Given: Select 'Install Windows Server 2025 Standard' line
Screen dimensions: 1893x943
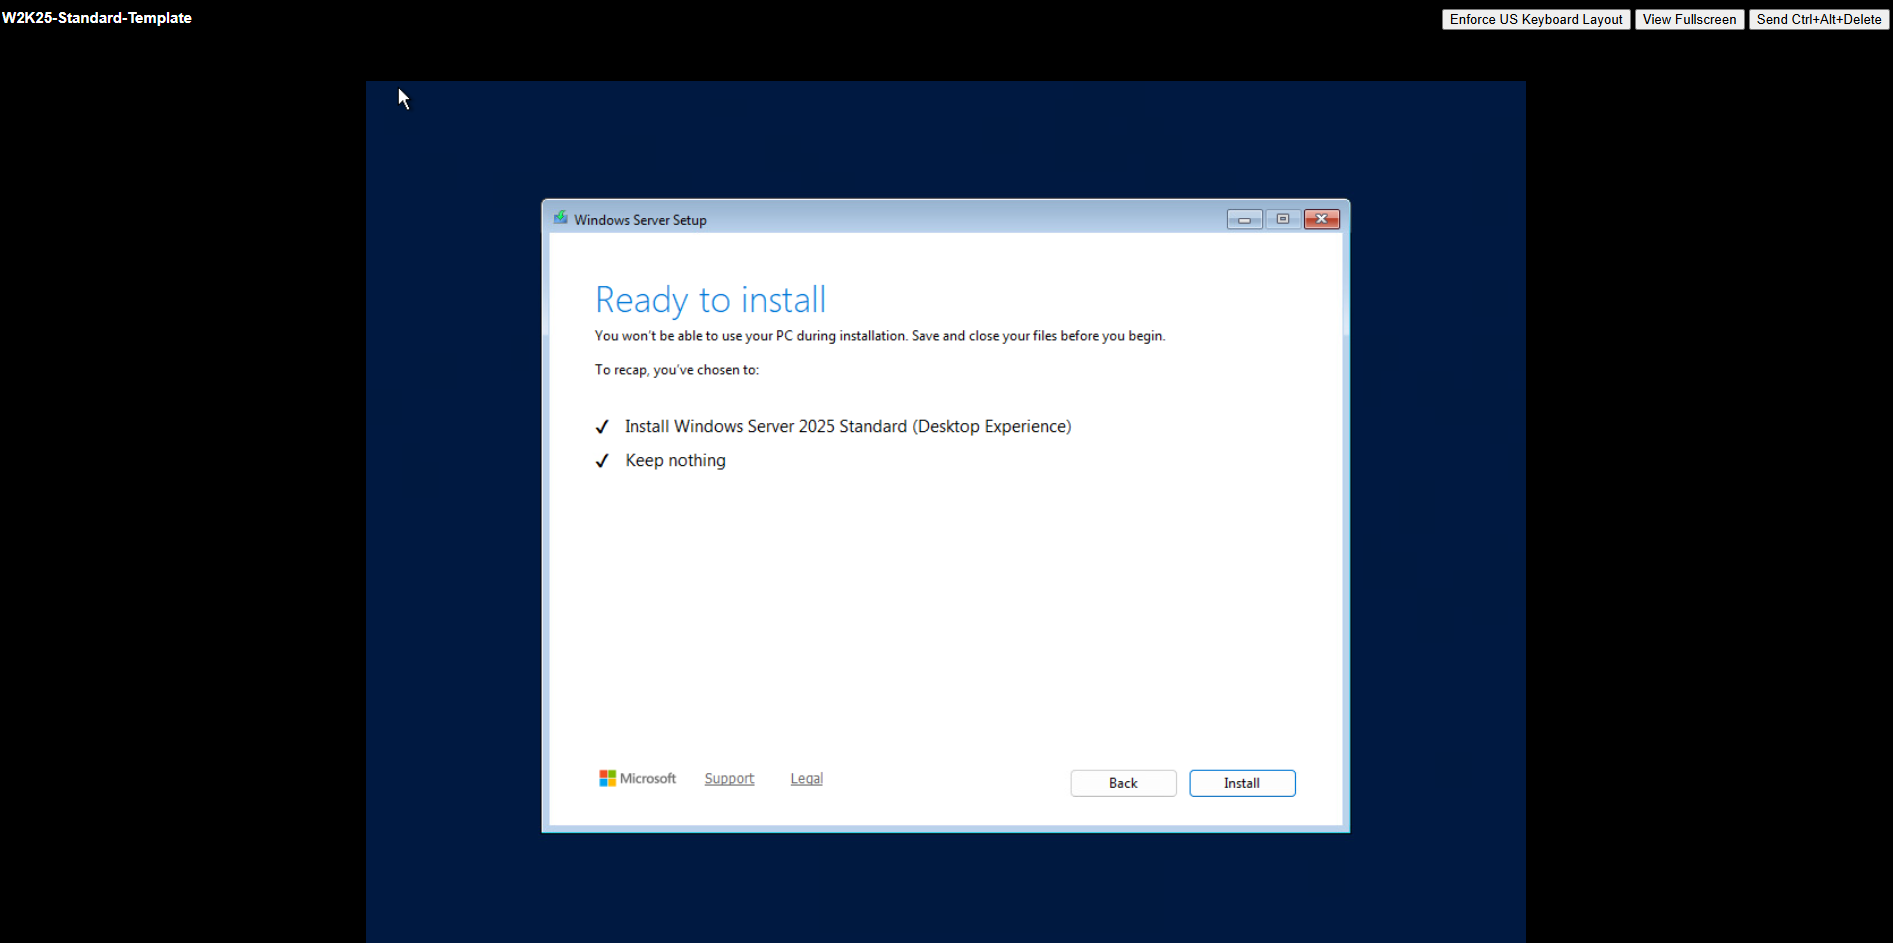Looking at the screenshot, I should 848,426.
